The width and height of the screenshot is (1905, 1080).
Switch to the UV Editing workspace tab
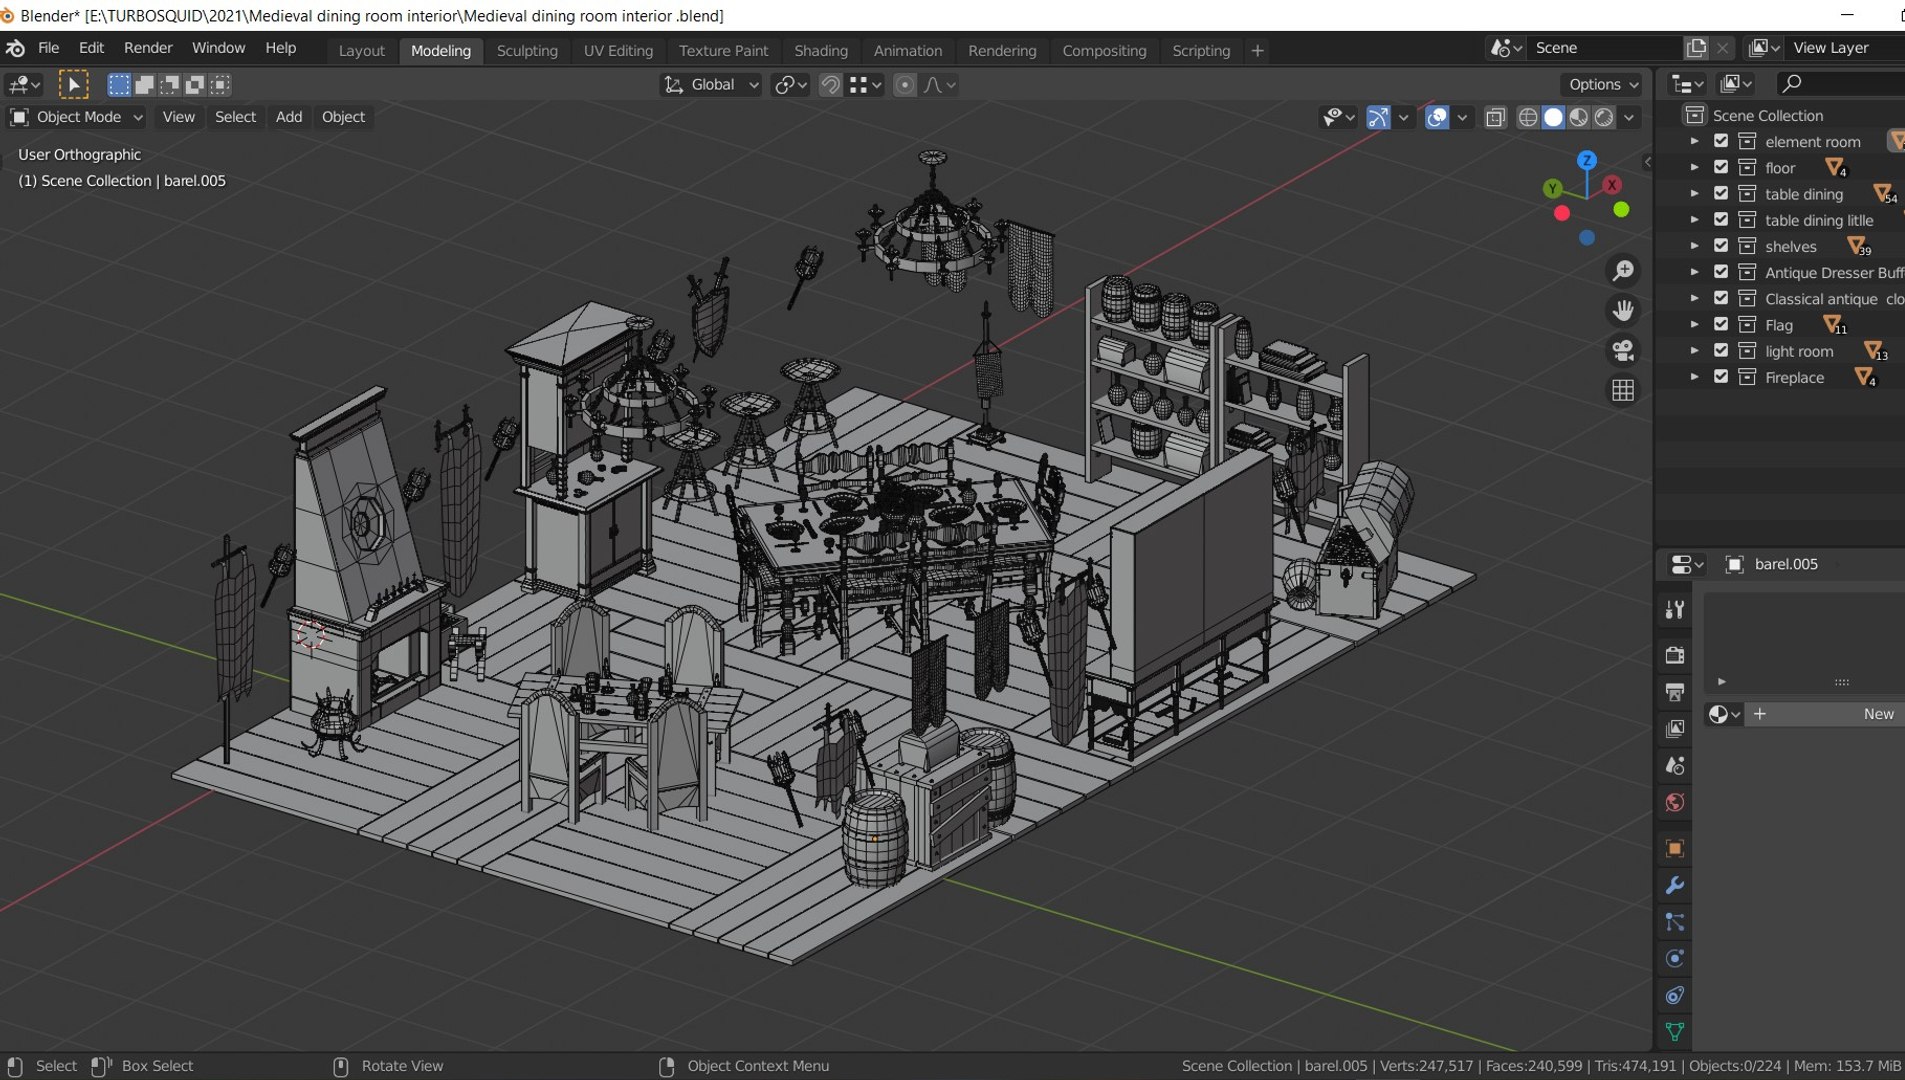tap(618, 50)
